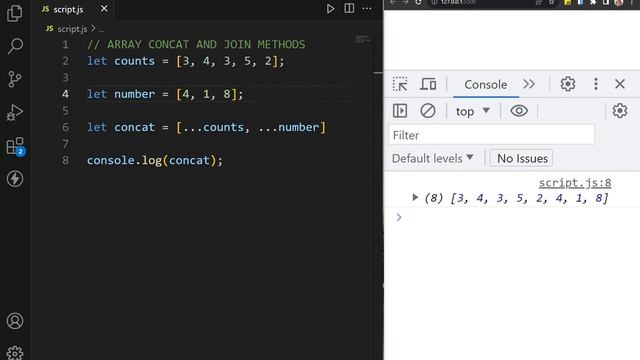This screenshot has height=360, width=640.
Task: Click the 'number' variable on line 4
Action: pyautogui.click(x=134, y=94)
